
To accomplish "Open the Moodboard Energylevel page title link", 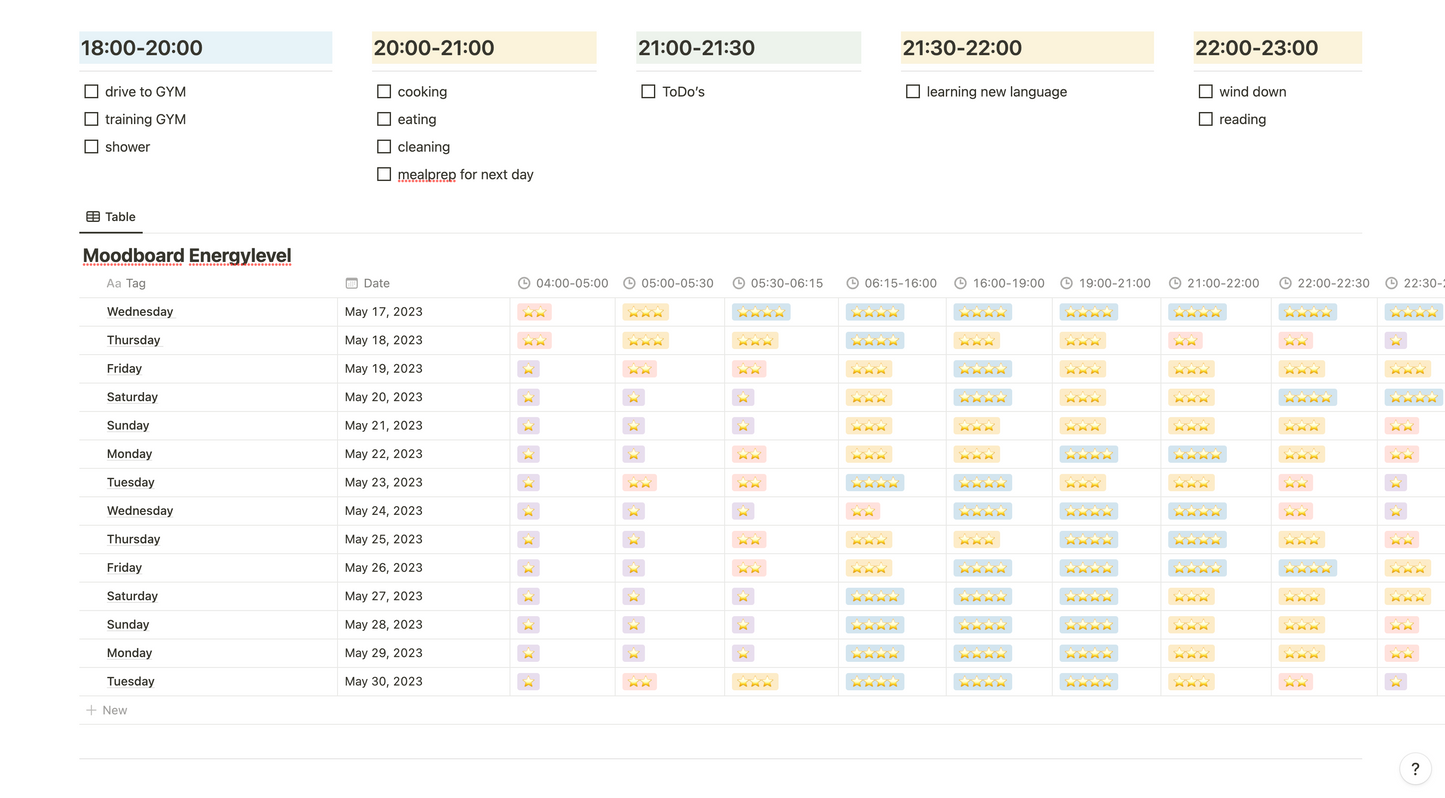I will coord(186,255).
